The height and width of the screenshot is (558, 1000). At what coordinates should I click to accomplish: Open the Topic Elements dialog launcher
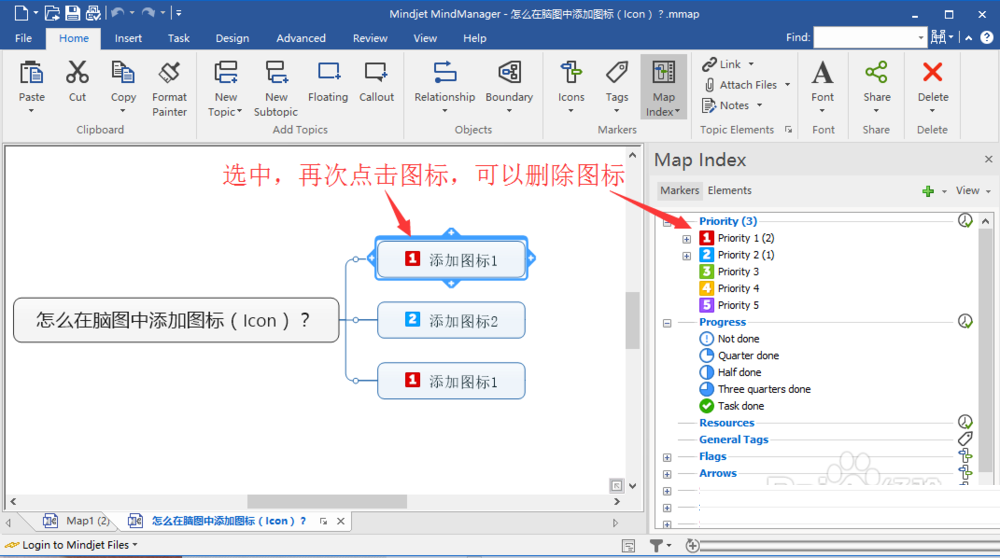(788, 129)
